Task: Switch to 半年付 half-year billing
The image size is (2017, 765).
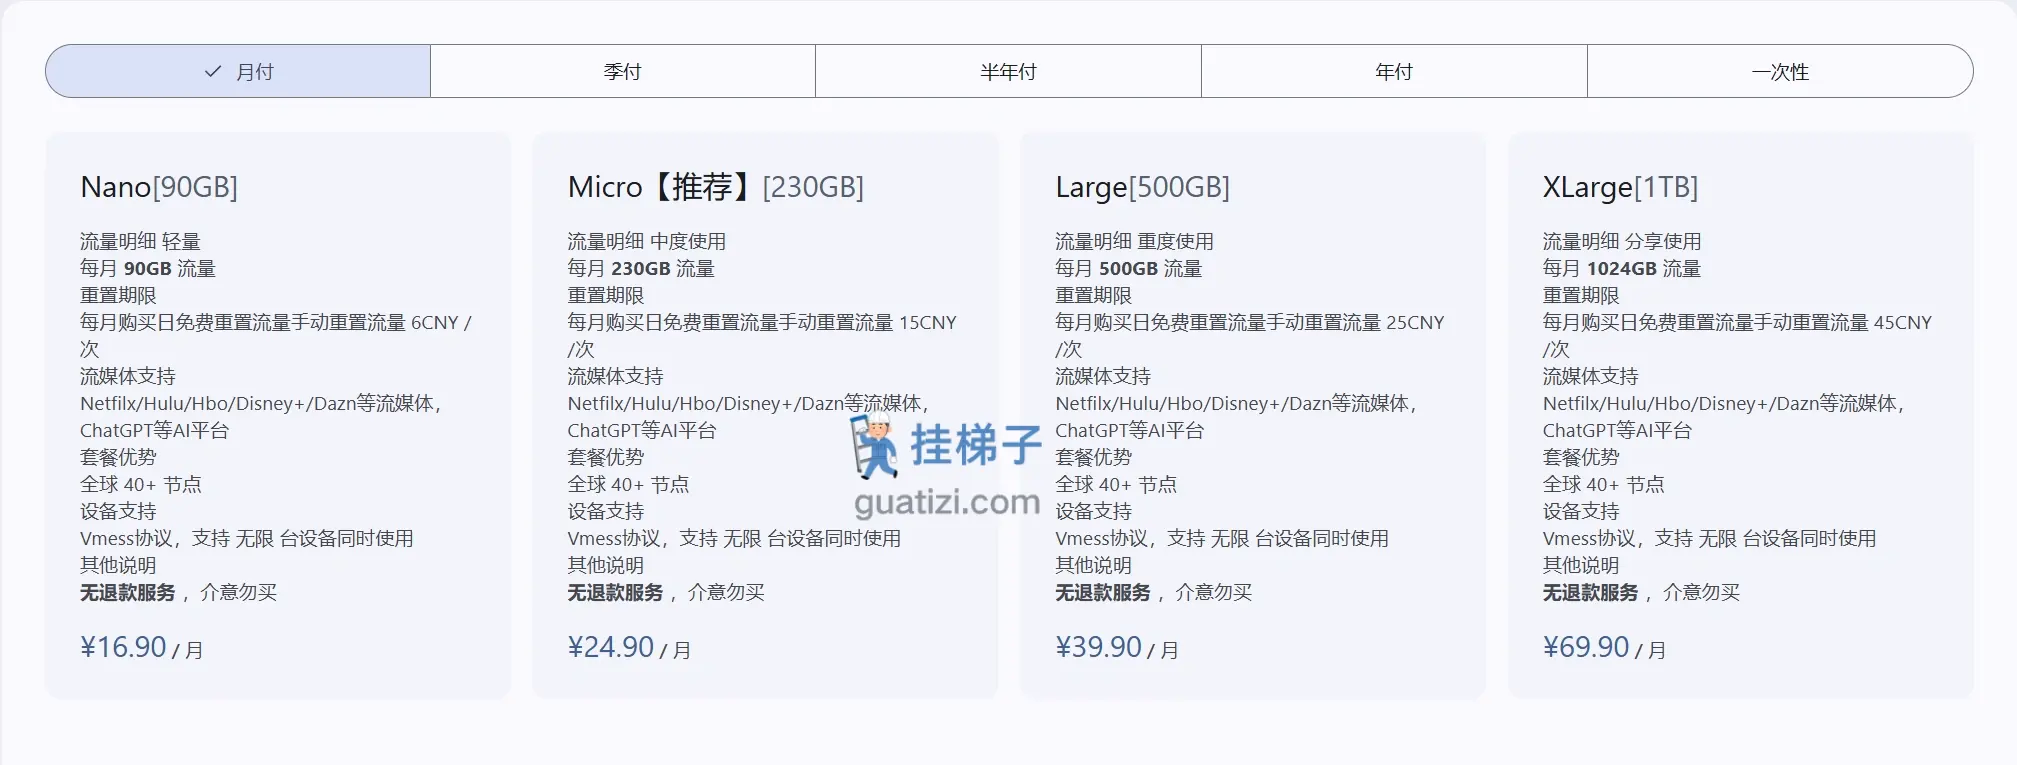Action: [x=1008, y=72]
